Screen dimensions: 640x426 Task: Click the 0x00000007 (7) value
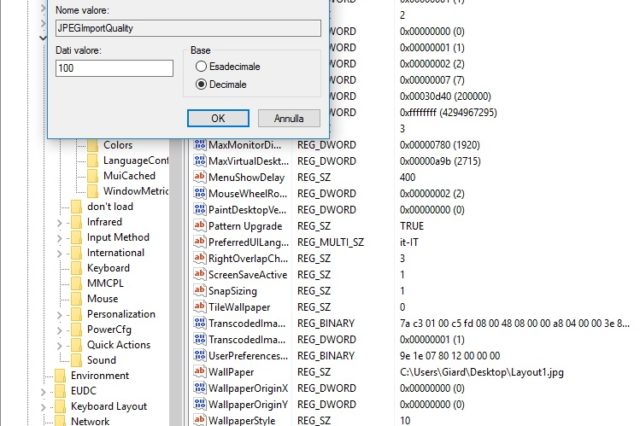click(432, 80)
